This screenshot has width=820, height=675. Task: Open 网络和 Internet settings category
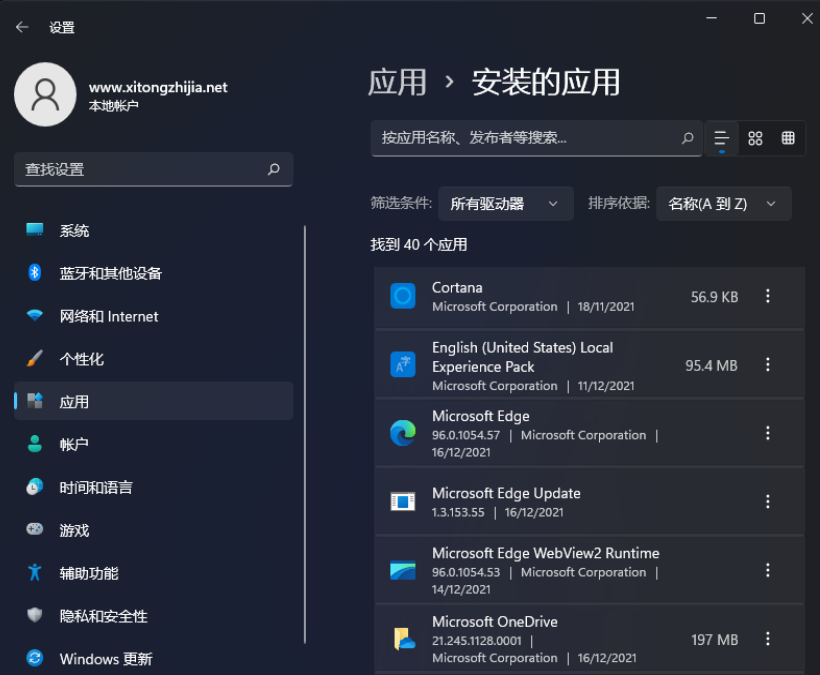click(153, 316)
